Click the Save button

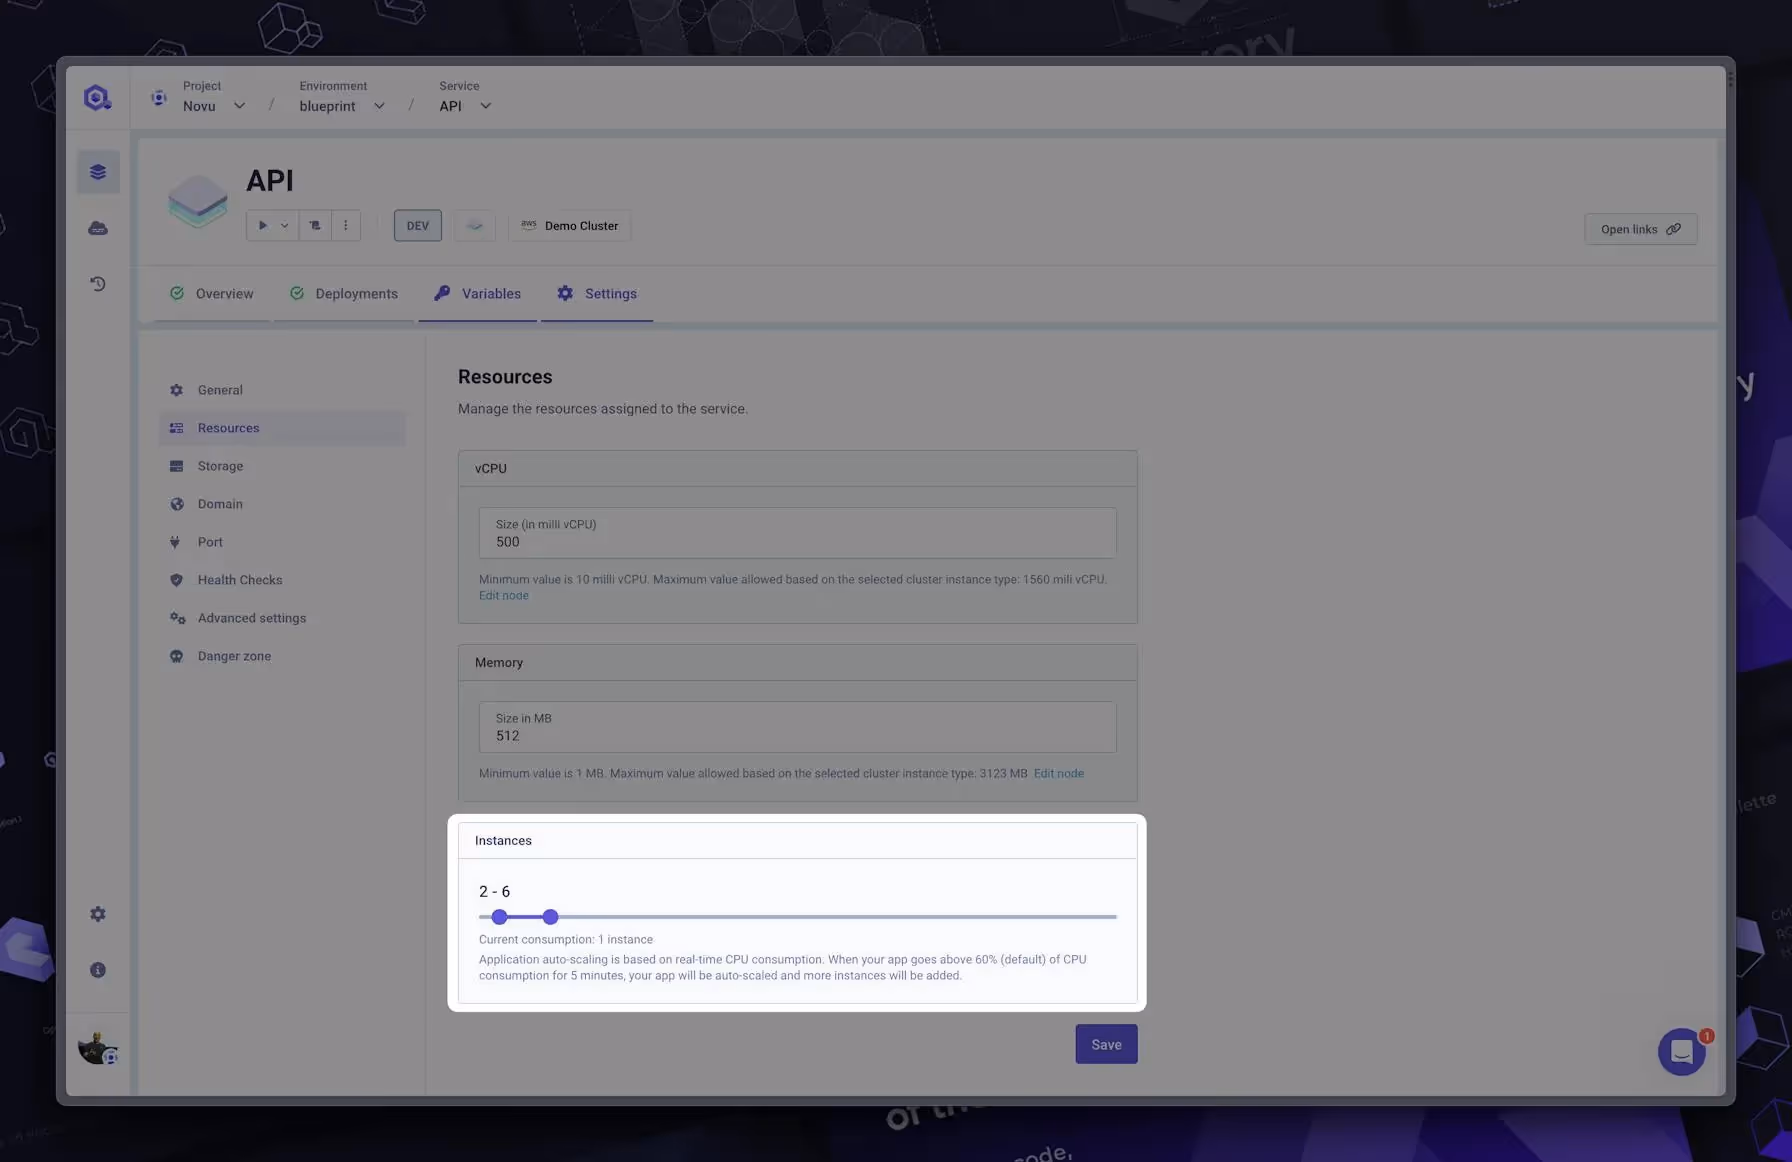tap(1106, 1043)
